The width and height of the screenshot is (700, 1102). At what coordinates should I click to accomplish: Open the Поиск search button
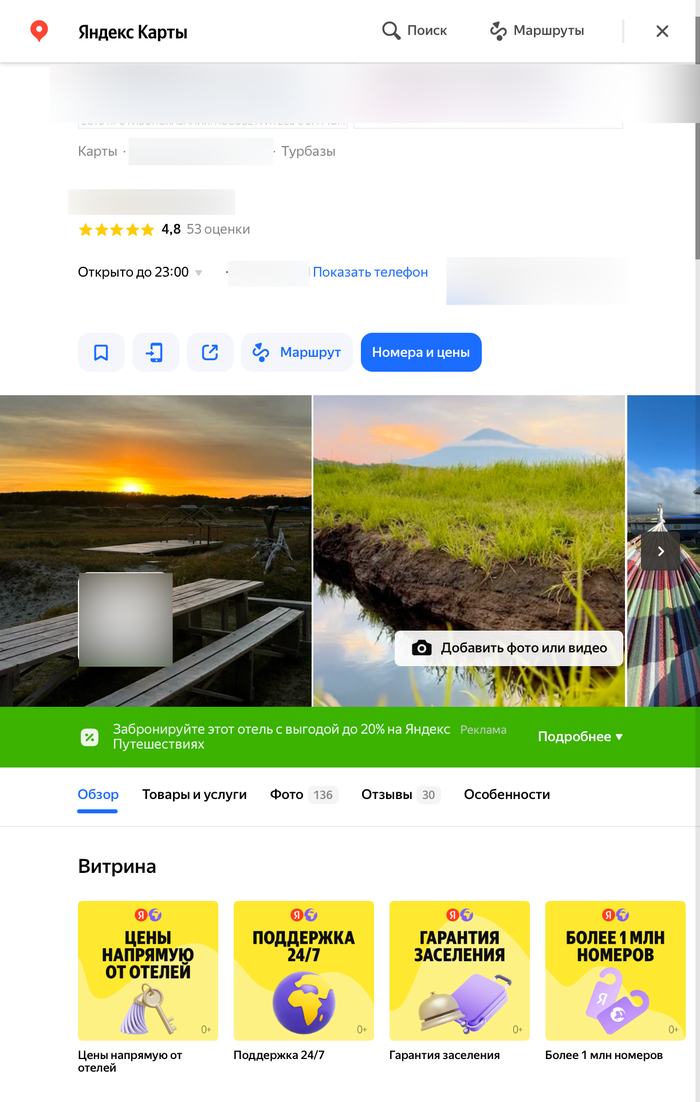(x=415, y=30)
